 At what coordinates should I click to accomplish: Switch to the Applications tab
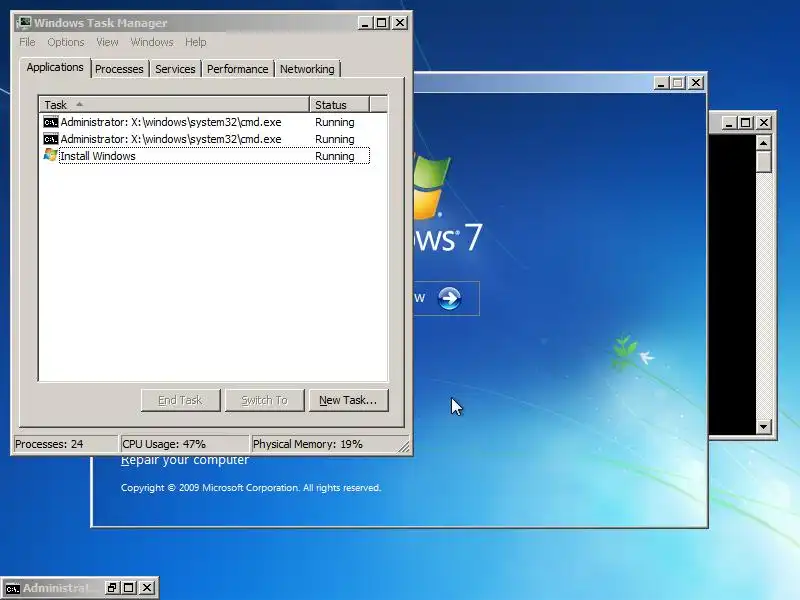pyautogui.click(x=55, y=67)
